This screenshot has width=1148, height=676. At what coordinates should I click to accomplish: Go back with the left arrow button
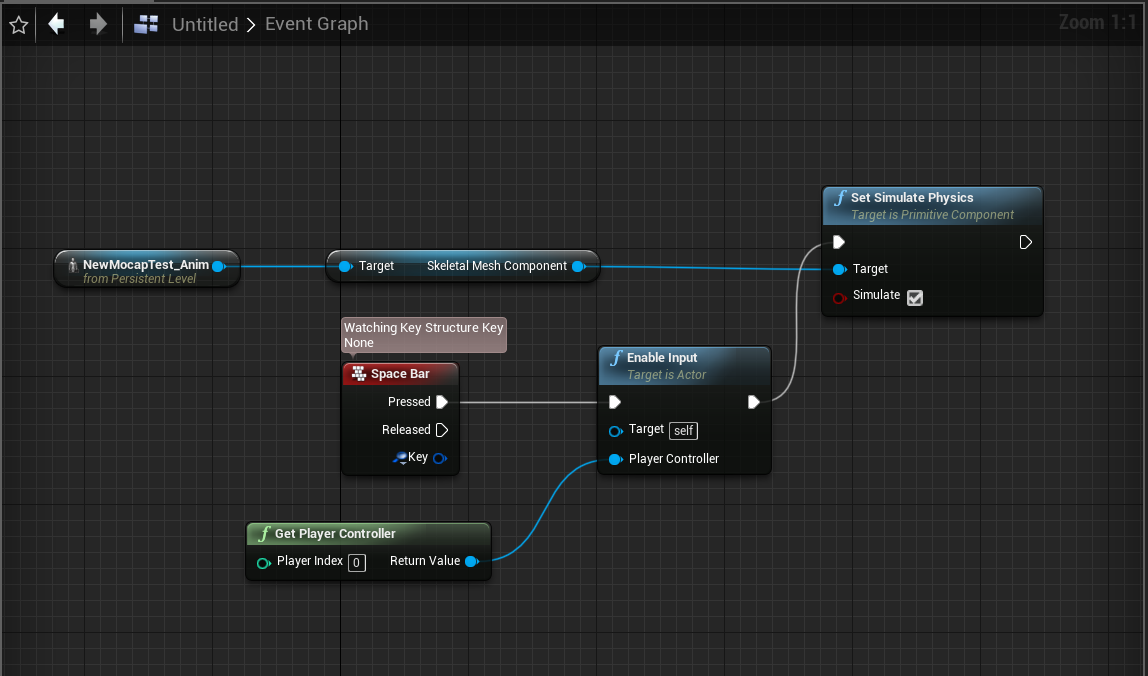click(57, 24)
